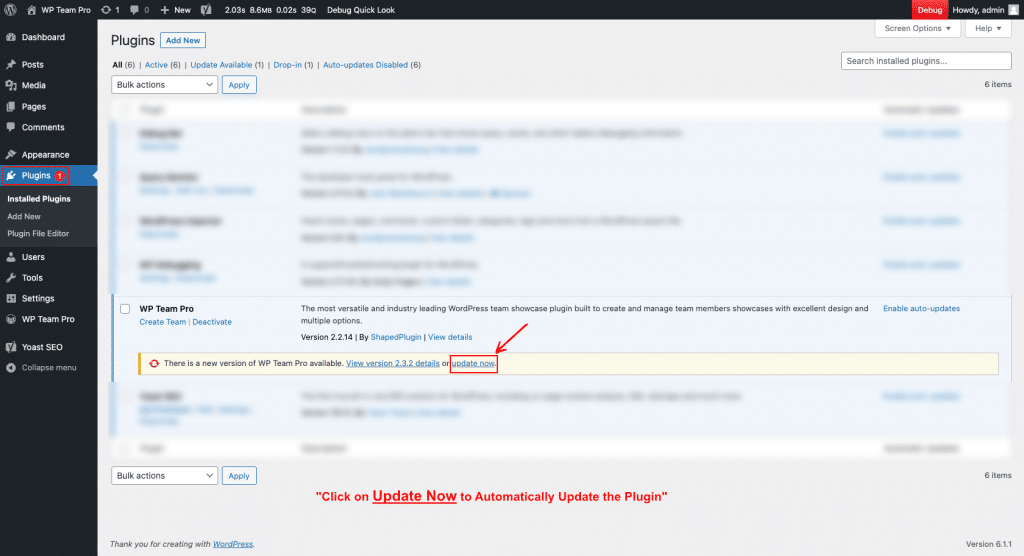
Task: Click the red Debug button in admin bar
Action: pos(929,10)
